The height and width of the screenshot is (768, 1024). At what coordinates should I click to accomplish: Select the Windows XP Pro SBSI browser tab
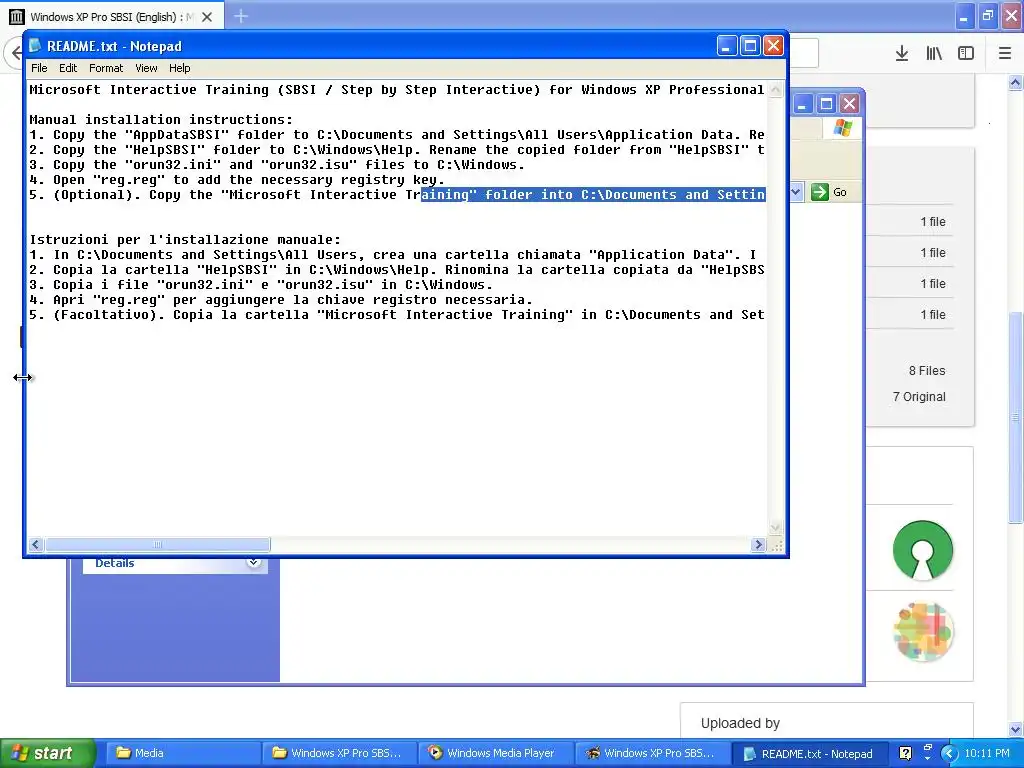pos(112,16)
